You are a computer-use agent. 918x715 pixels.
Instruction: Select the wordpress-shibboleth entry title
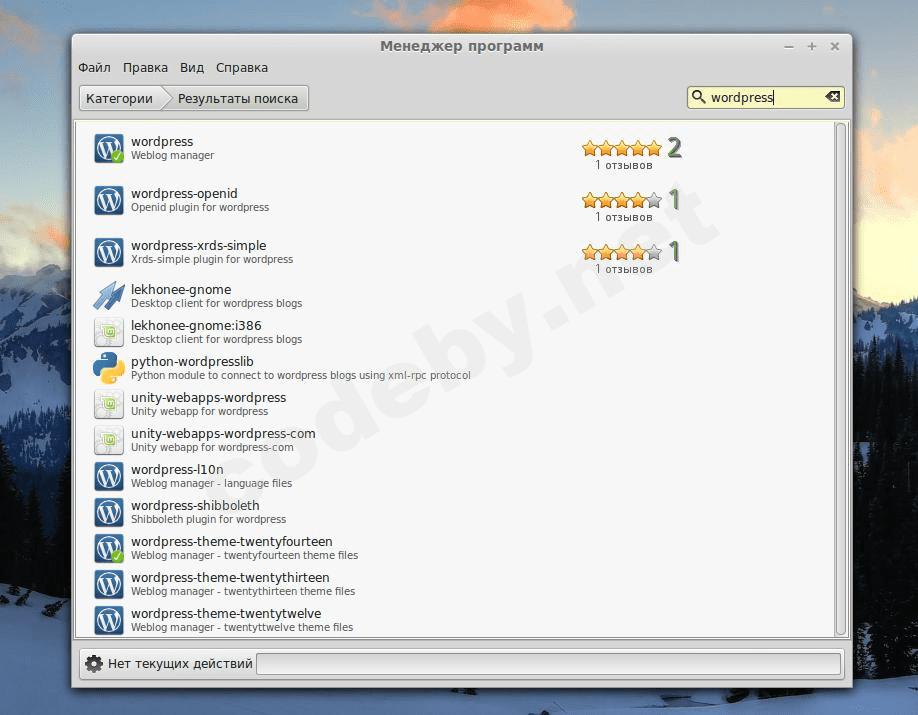pos(195,506)
